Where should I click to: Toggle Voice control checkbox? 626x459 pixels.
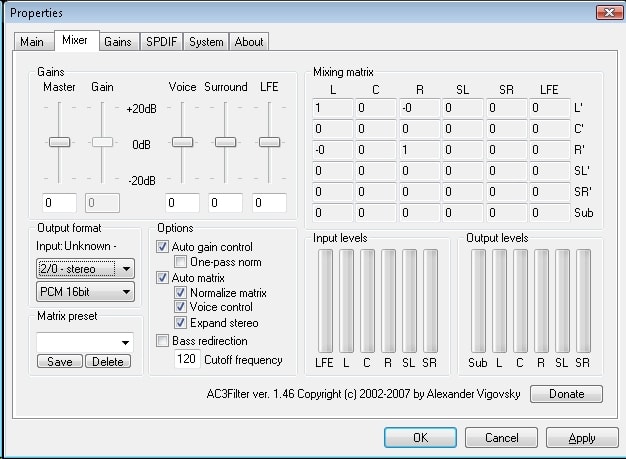point(180,307)
